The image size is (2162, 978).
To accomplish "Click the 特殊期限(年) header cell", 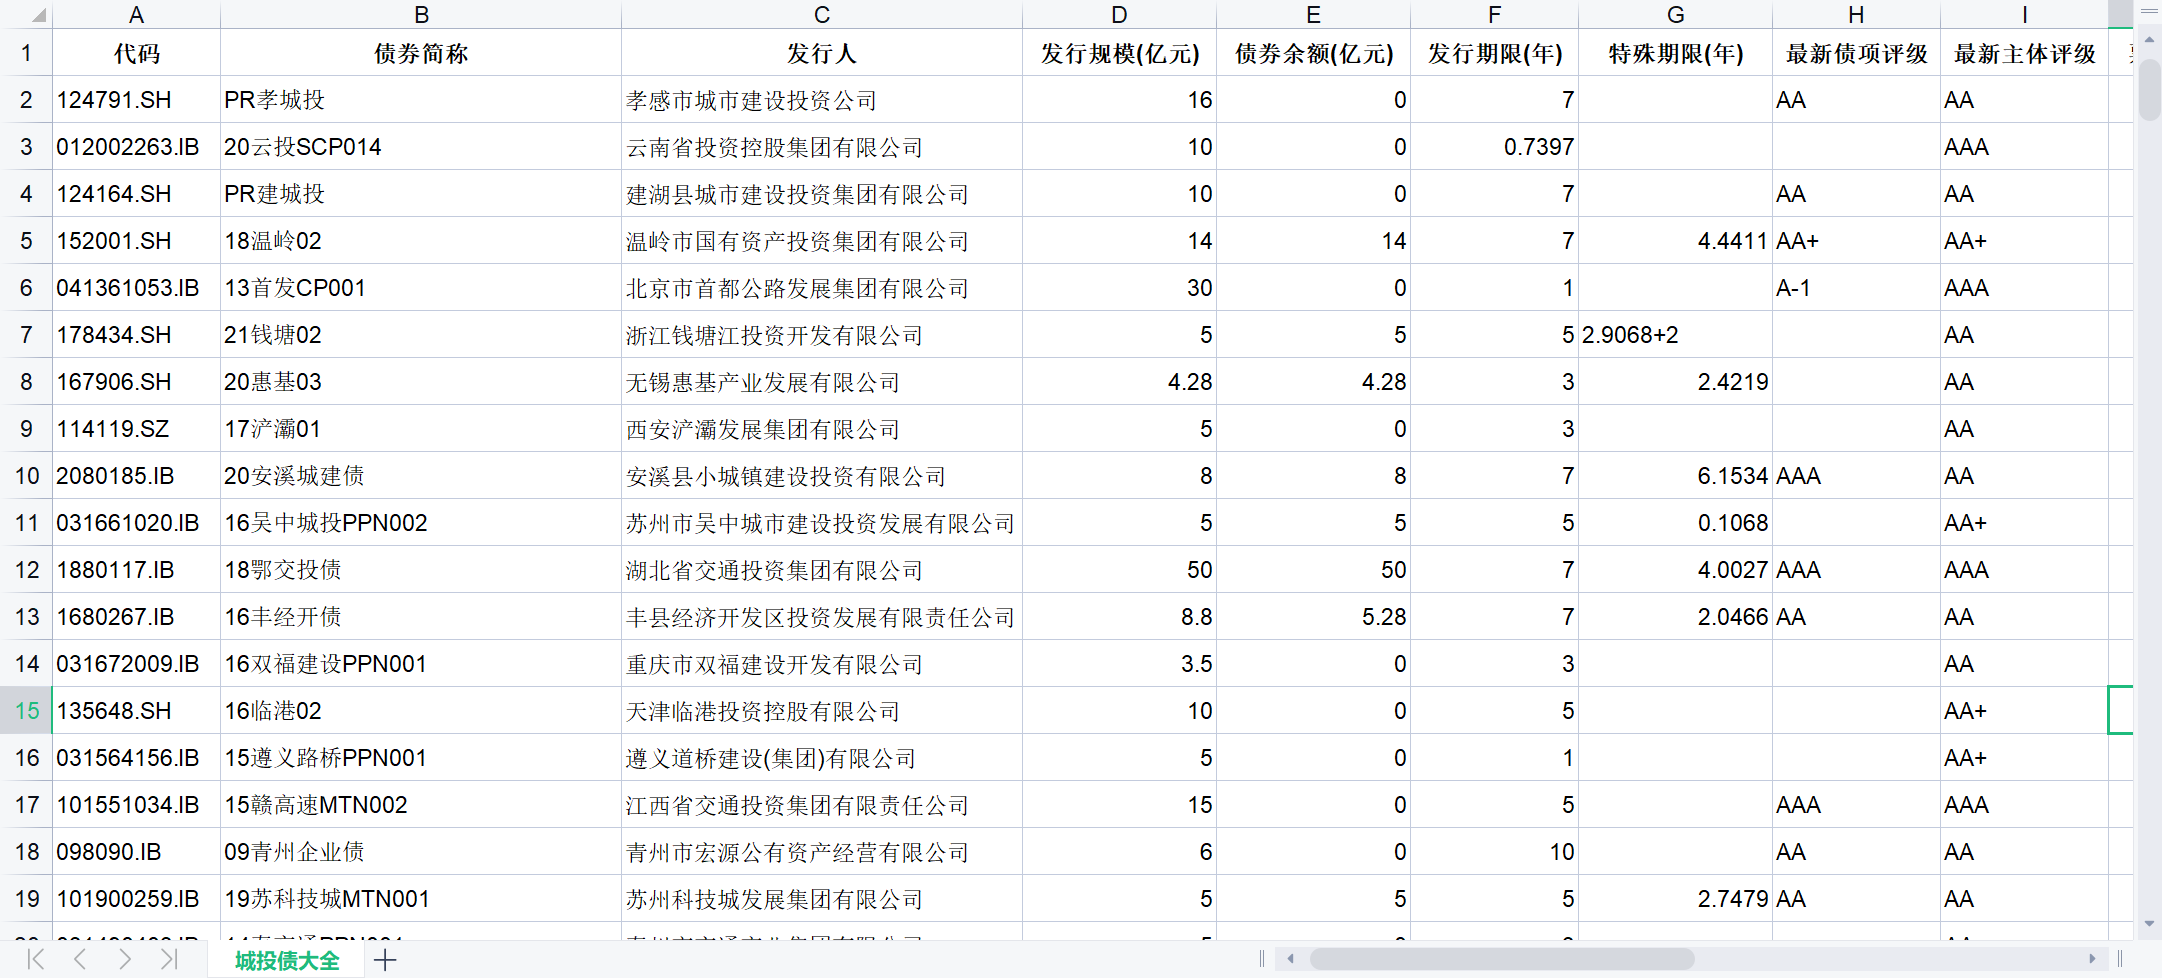I will pyautogui.click(x=1676, y=53).
